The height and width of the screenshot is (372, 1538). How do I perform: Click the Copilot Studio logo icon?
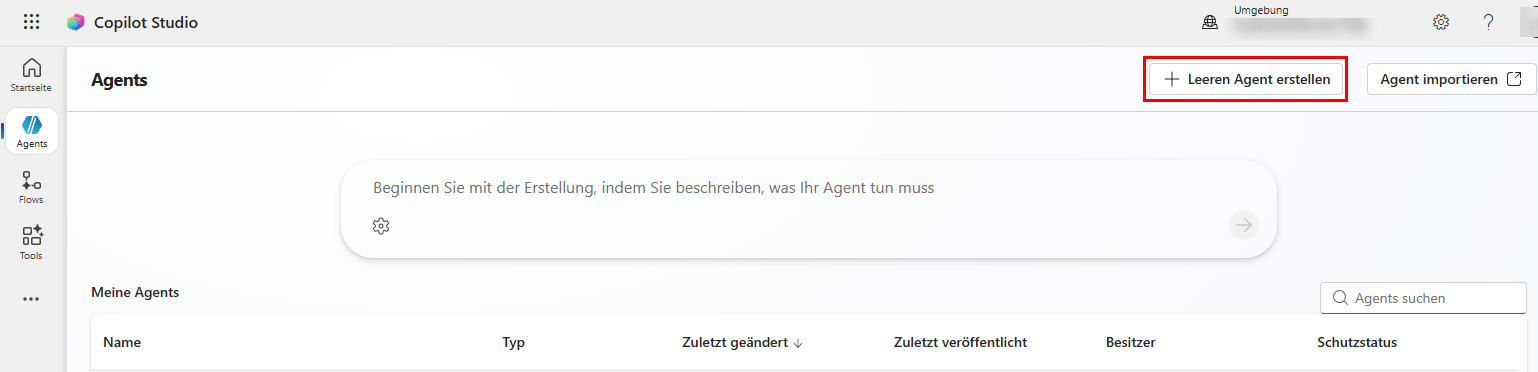pyautogui.click(x=76, y=22)
